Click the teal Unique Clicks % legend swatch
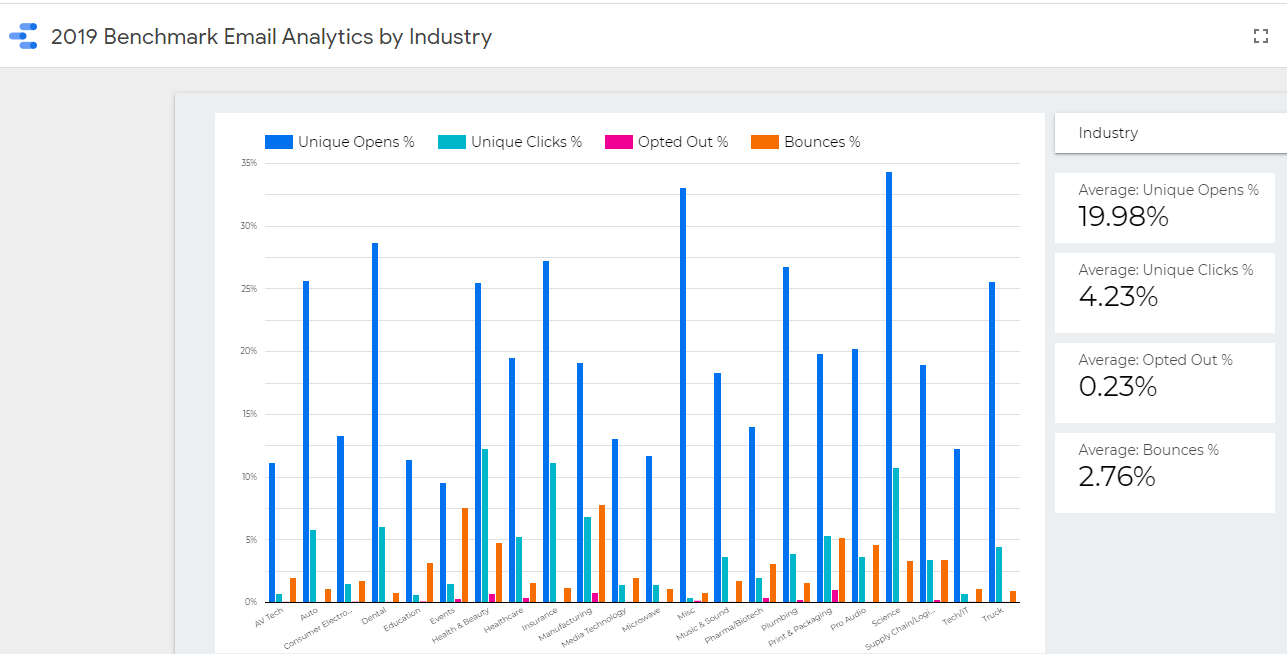The height and width of the screenshot is (654, 1287). tap(452, 142)
